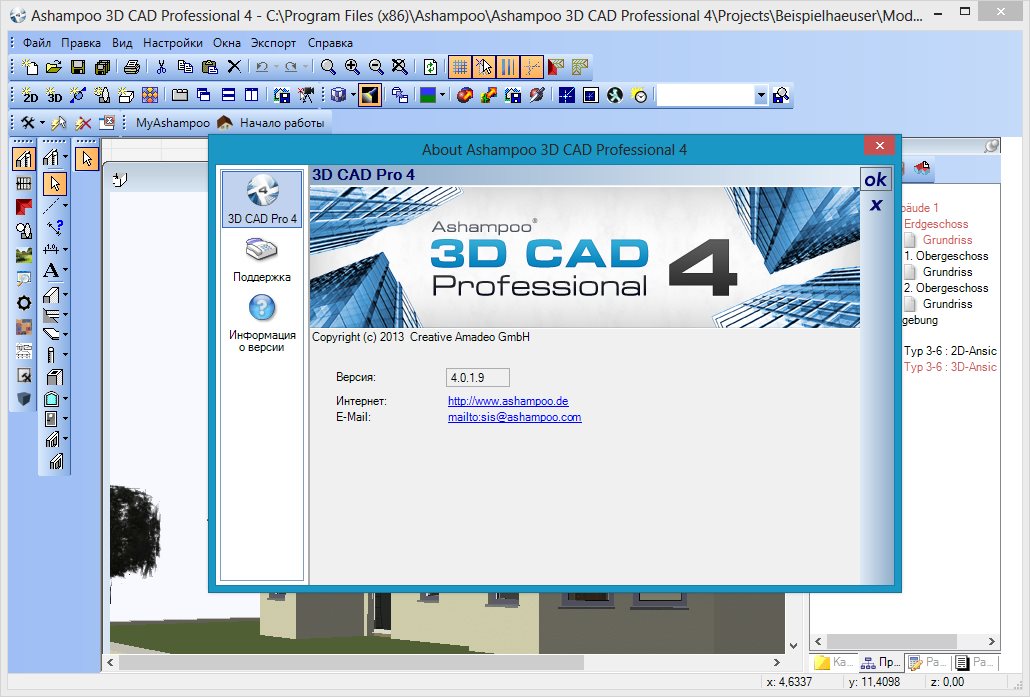Open the landscape terrain icon in left sidebar
Image resolution: width=1030 pixels, height=697 pixels.
tap(24, 255)
